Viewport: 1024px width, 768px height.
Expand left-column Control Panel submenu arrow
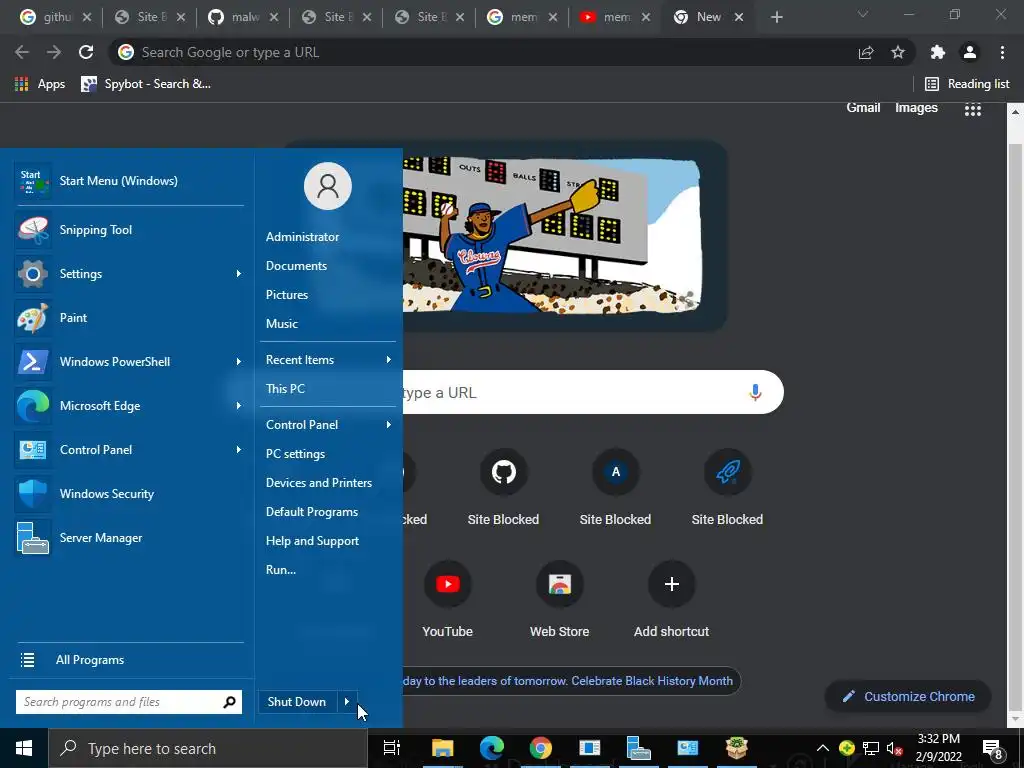click(x=239, y=450)
